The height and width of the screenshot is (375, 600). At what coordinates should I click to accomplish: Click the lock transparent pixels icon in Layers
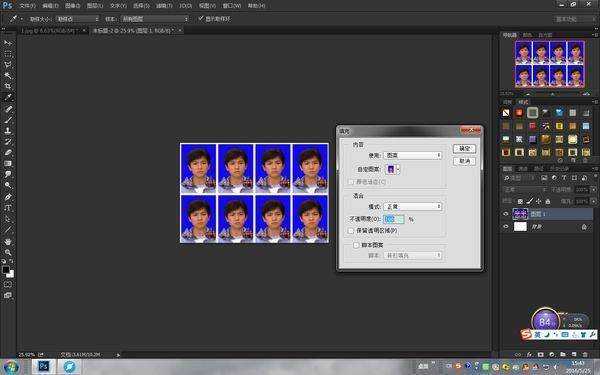point(520,201)
